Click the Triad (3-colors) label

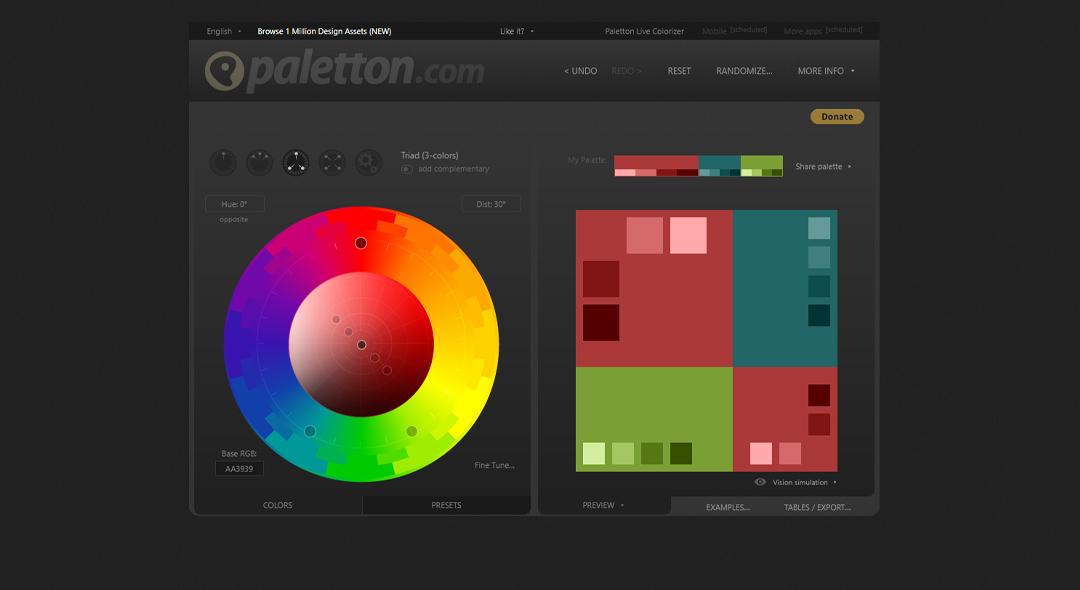click(430, 156)
